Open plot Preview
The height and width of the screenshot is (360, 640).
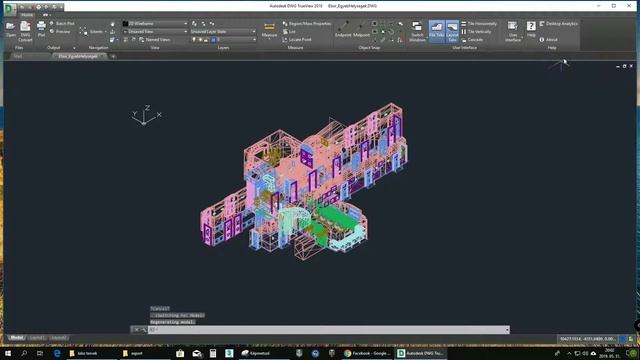[60, 31]
